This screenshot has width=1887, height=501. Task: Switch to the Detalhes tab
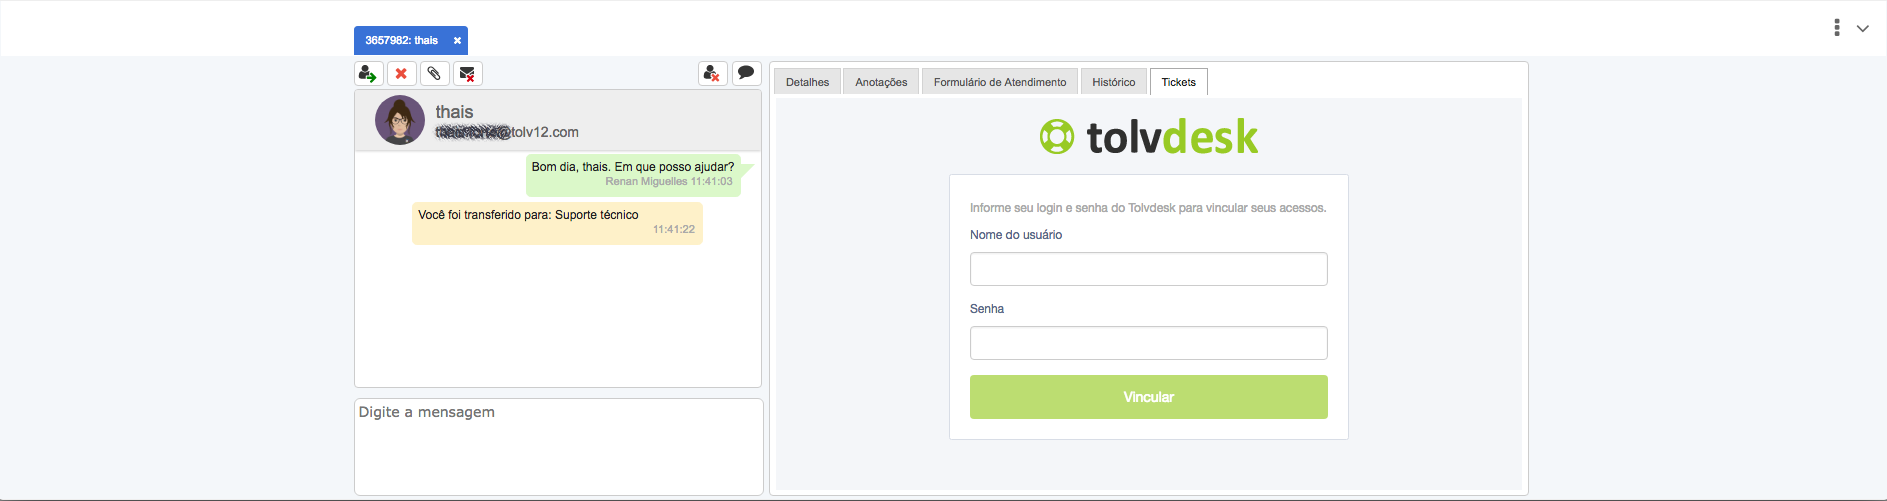(x=807, y=82)
